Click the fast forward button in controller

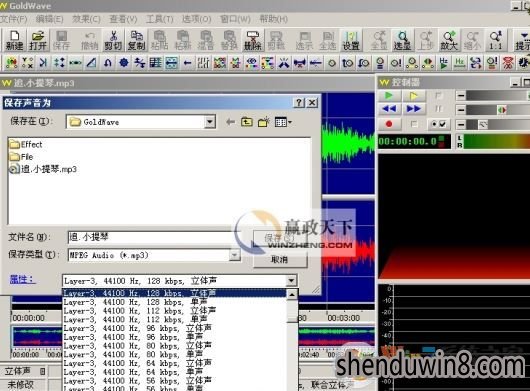pyautogui.click(x=413, y=109)
